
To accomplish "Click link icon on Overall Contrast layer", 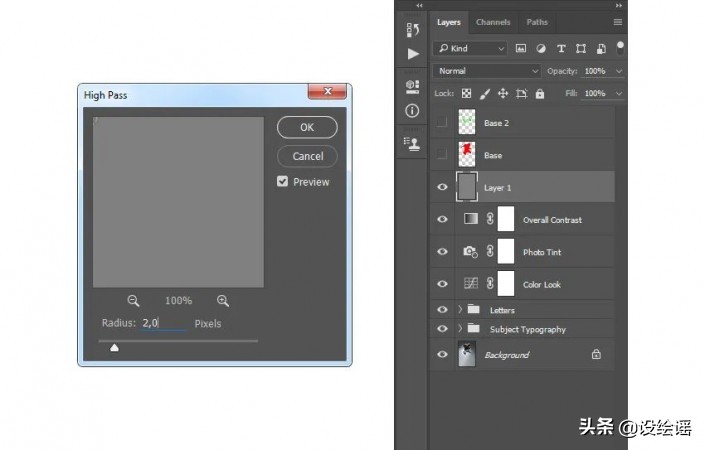I will [490, 218].
